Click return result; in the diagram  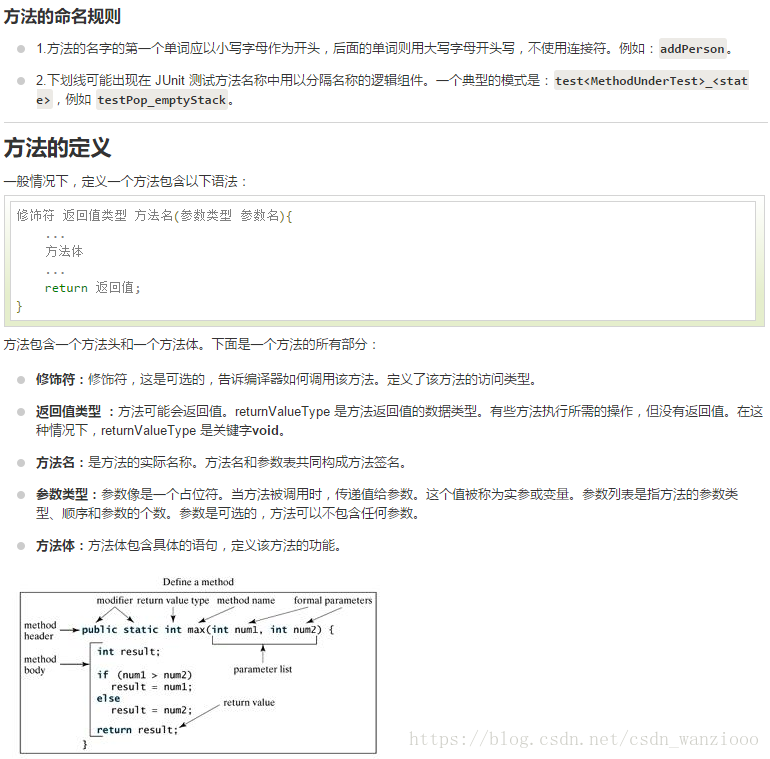click(137, 730)
